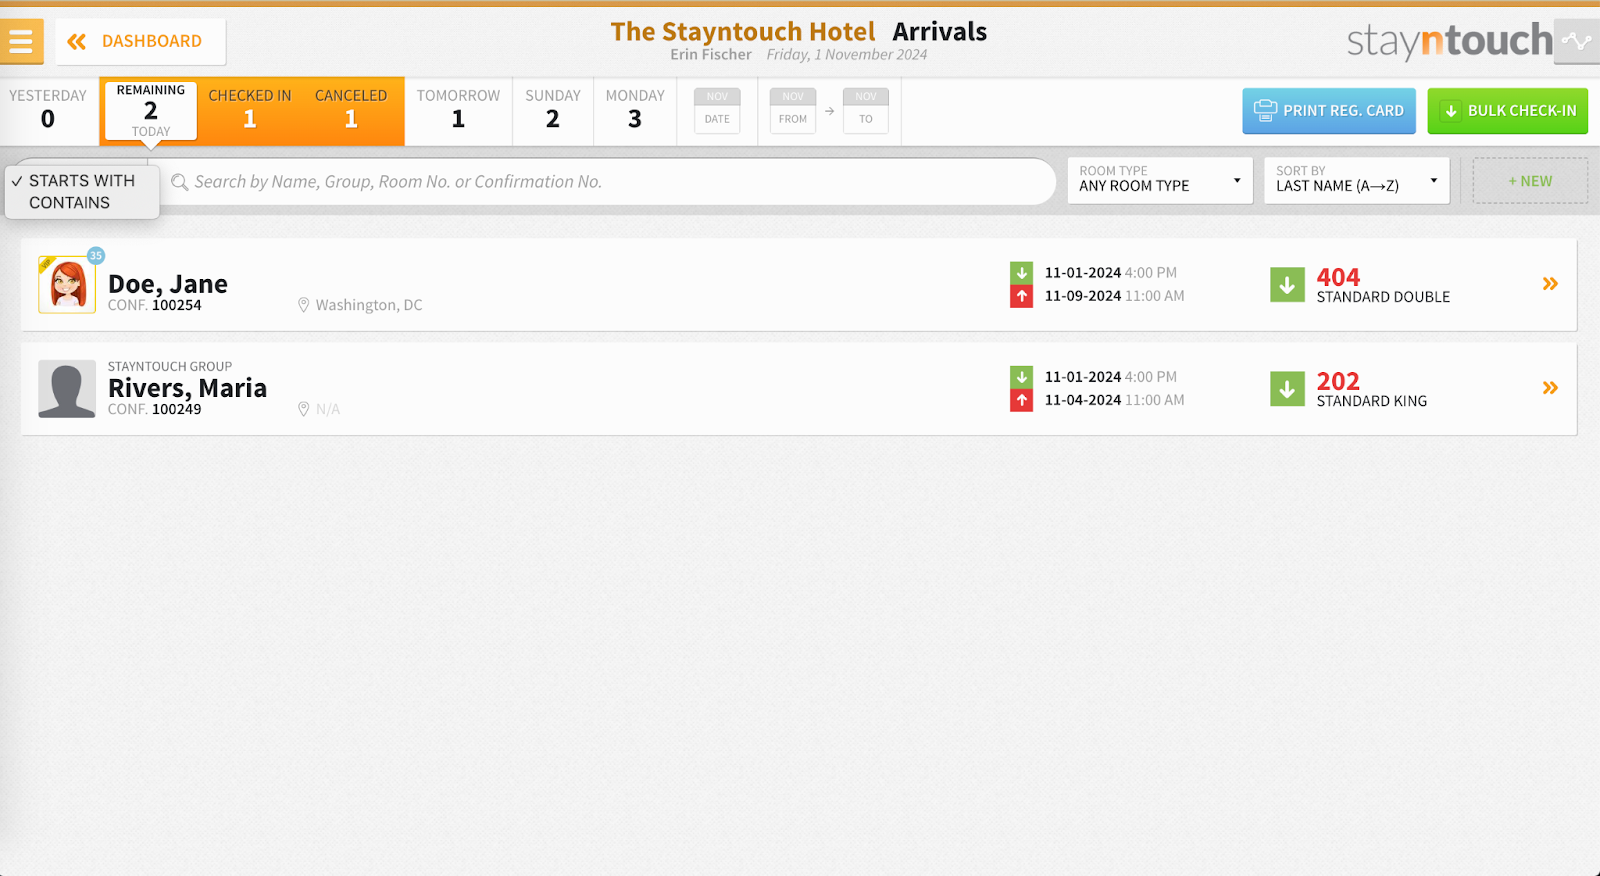1600x876 pixels.
Task: Click the Washington, DC location text
Action: coord(369,305)
